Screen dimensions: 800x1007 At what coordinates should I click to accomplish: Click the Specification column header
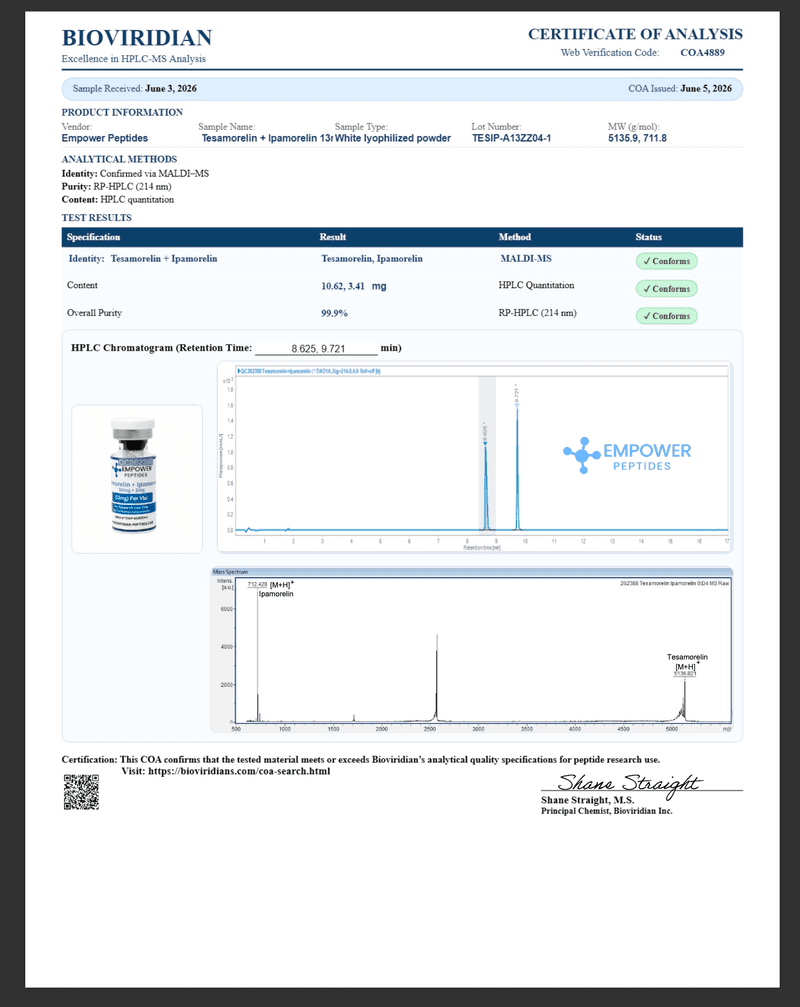pos(93,237)
